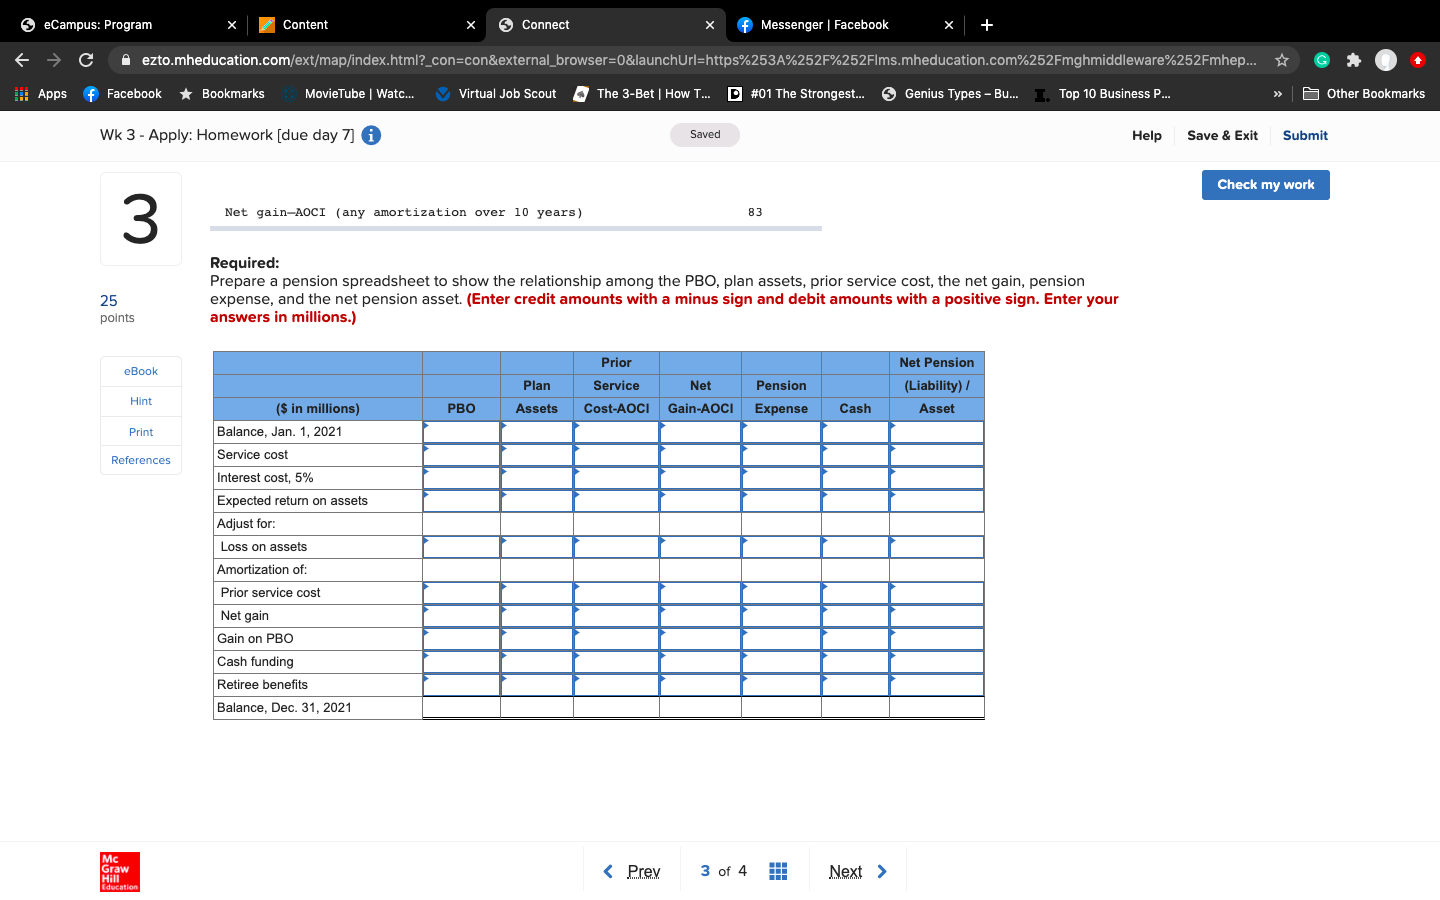Open the Other Bookmarks folder
Screen dimensions: 1440x900
point(1364,94)
